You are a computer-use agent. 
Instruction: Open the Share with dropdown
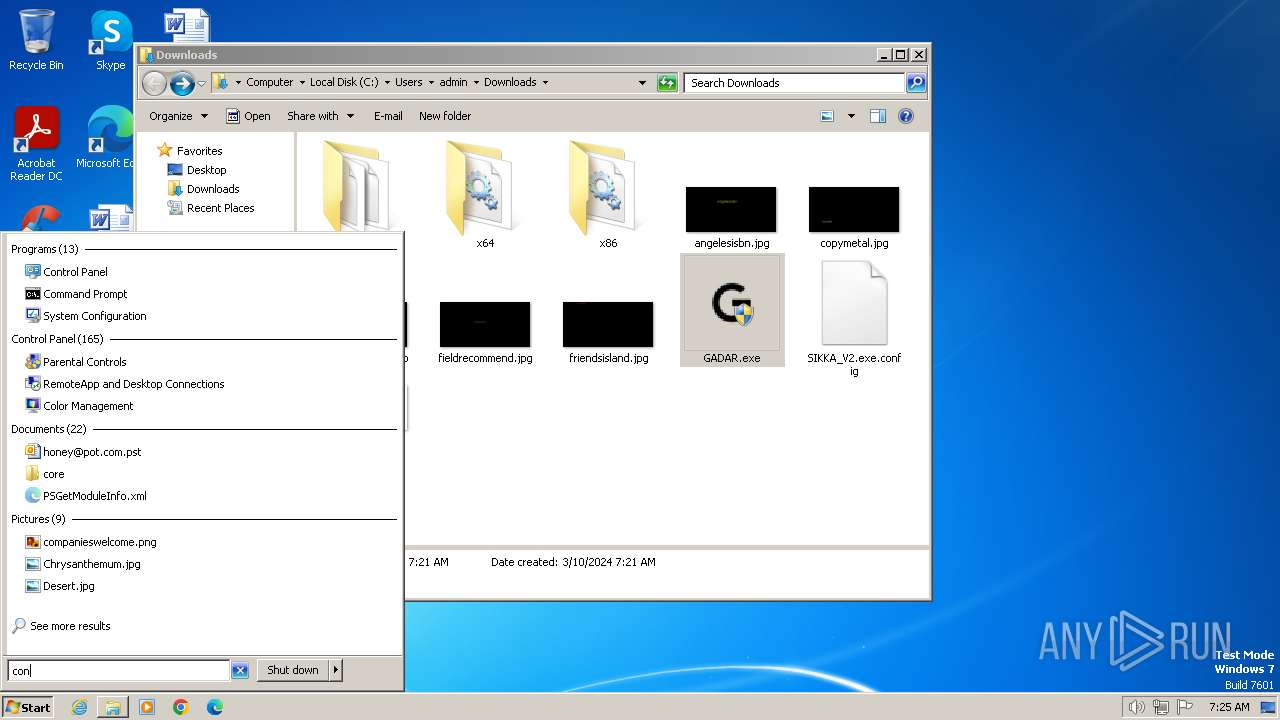pyautogui.click(x=320, y=116)
